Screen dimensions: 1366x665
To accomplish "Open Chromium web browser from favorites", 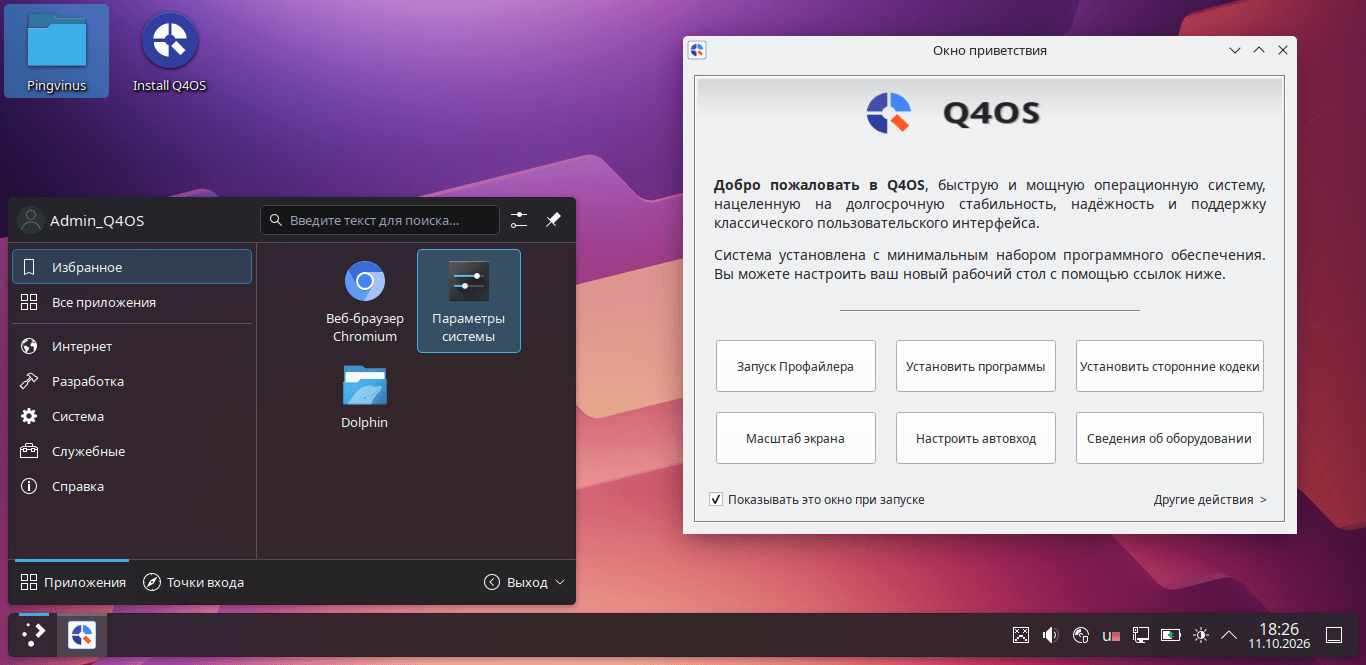I will [365, 300].
